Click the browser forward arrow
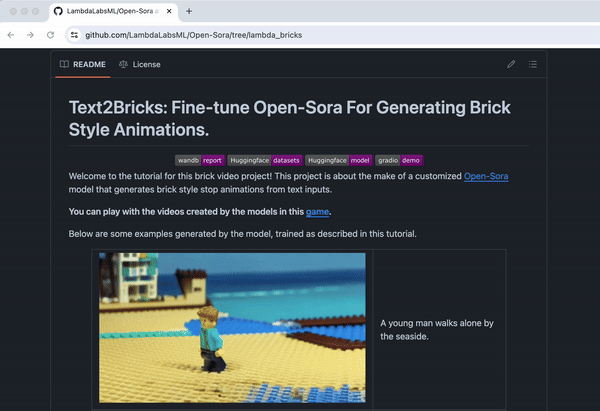Screen dimensions: 600x411 (x=30, y=35)
